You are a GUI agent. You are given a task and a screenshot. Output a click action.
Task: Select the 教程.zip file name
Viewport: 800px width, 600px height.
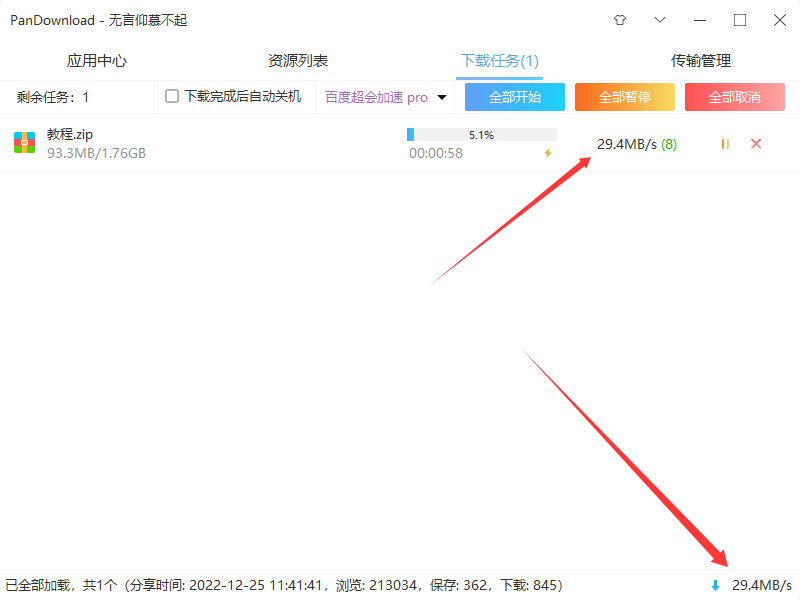(x=70, y=134)
